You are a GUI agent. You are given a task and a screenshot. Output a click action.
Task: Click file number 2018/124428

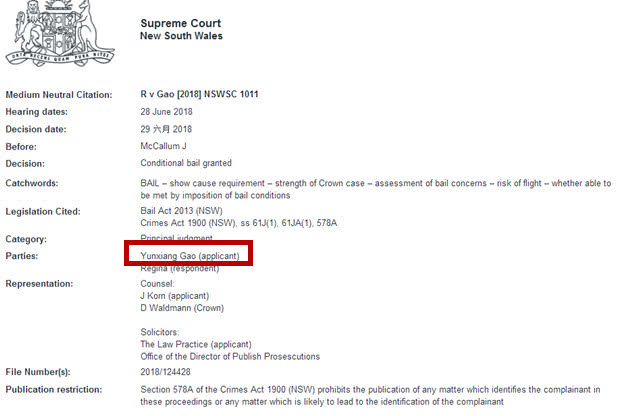171,372
